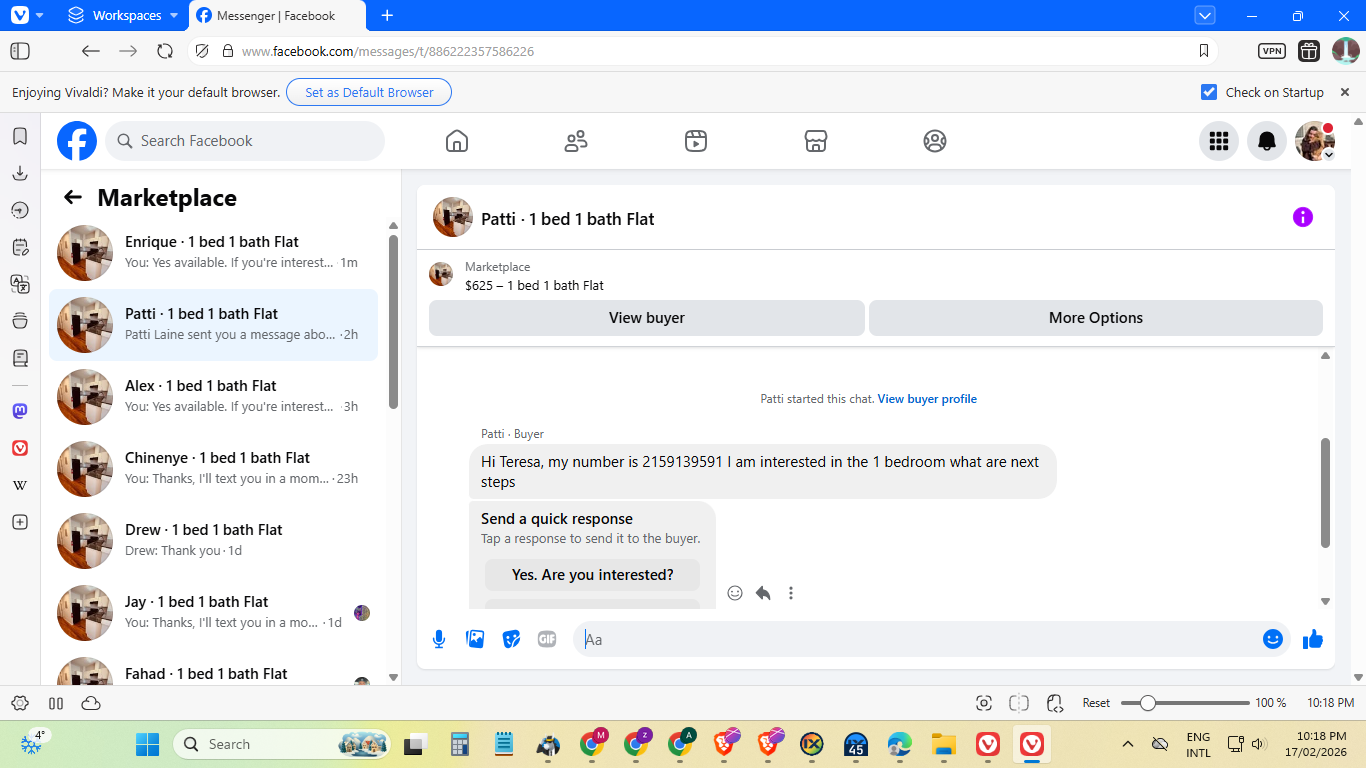Send quick response Yes. Are you interested?
Screen dimensions: 1366x768
coord(593,575)
